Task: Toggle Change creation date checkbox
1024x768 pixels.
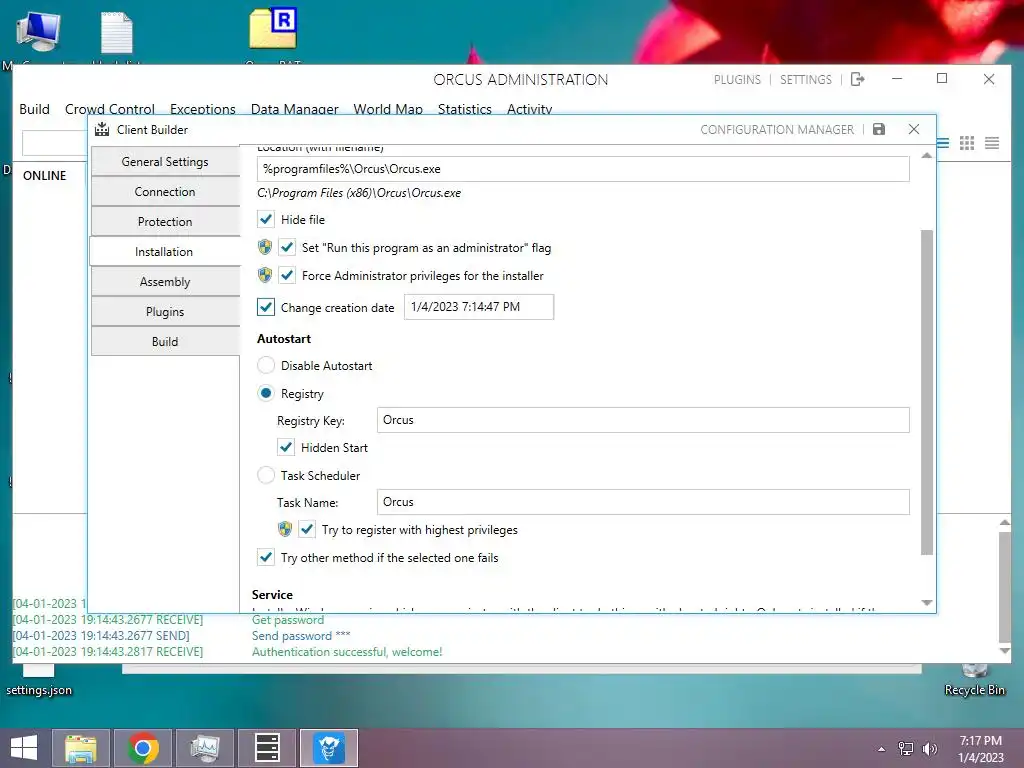Action: click(266, 307)
